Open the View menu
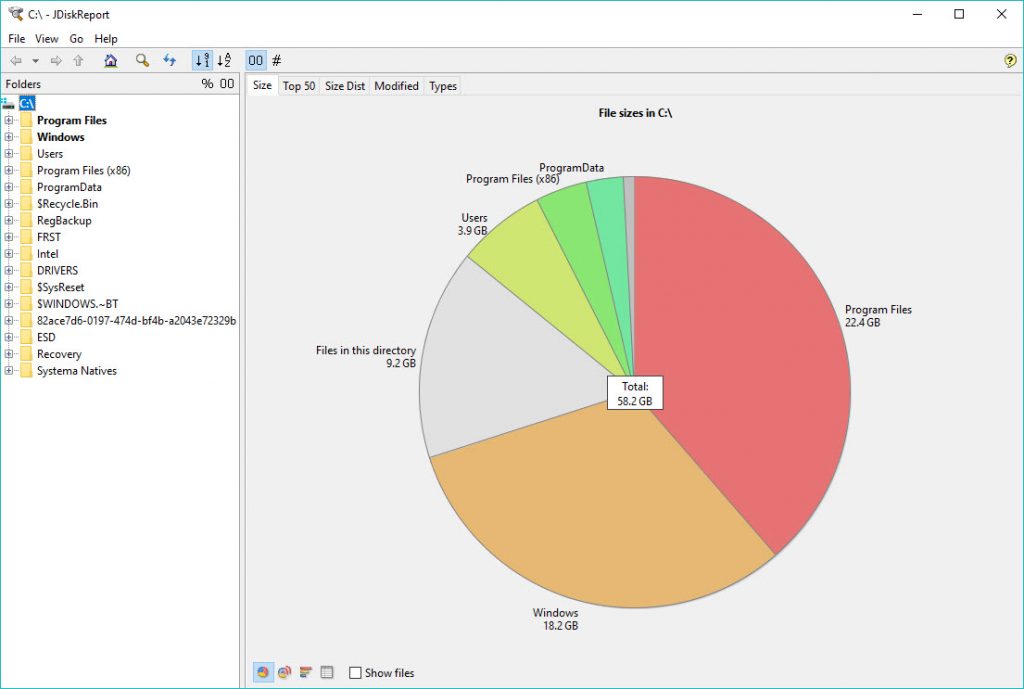The image size is (1024, 689). point(46,39)
